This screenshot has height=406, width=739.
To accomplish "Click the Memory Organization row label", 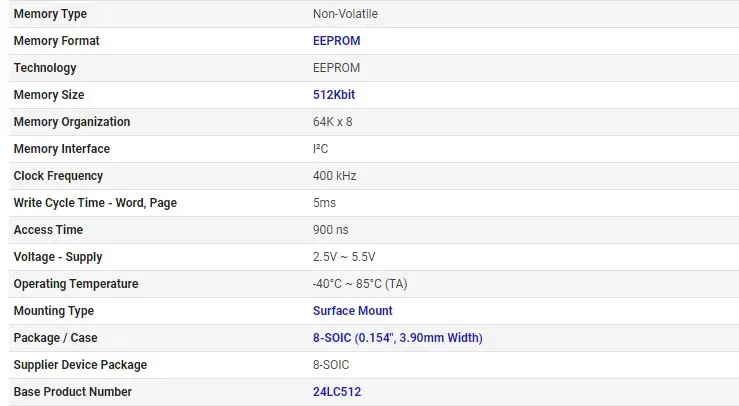I will (72, 122).
